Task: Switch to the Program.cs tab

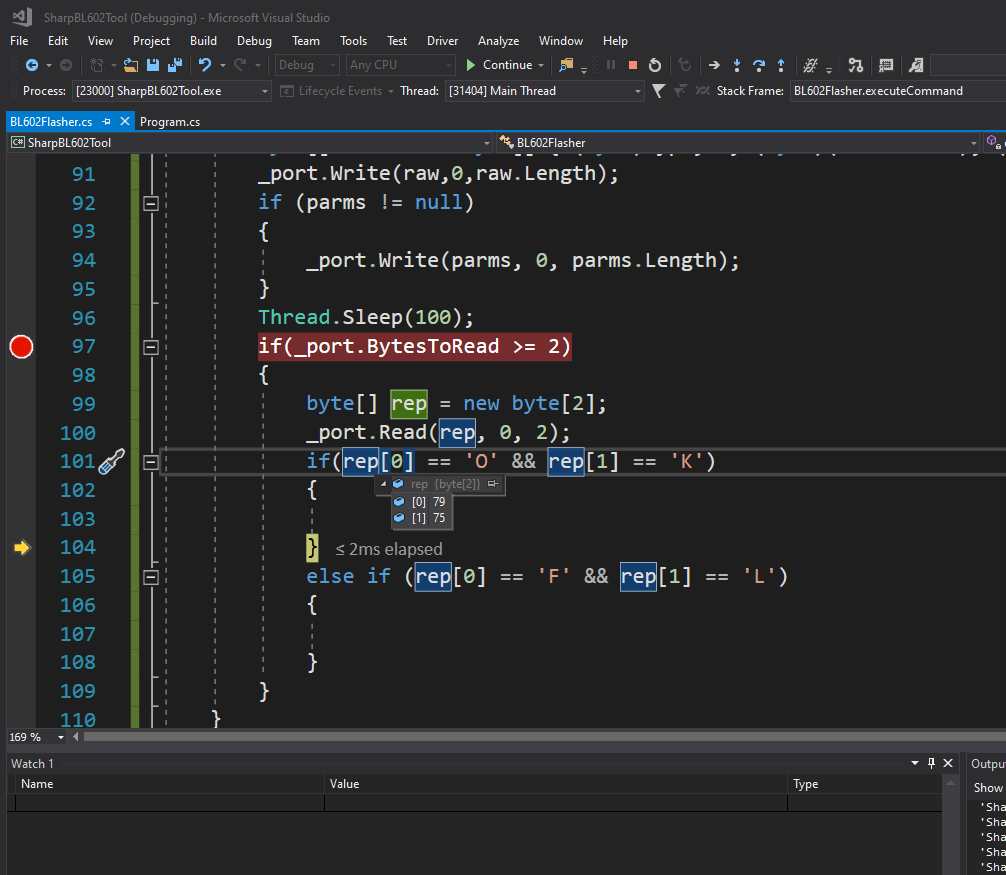Action: click(170, 121)
